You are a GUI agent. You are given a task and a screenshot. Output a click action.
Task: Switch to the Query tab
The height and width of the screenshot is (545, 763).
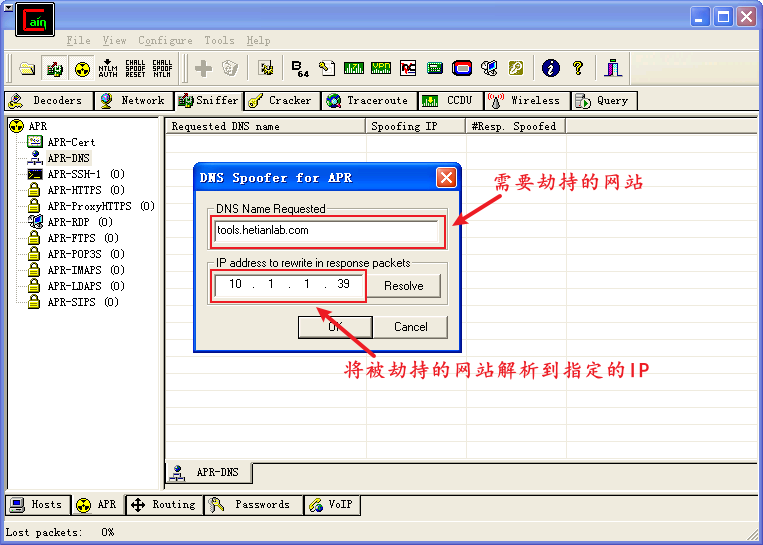pos(604,101)
